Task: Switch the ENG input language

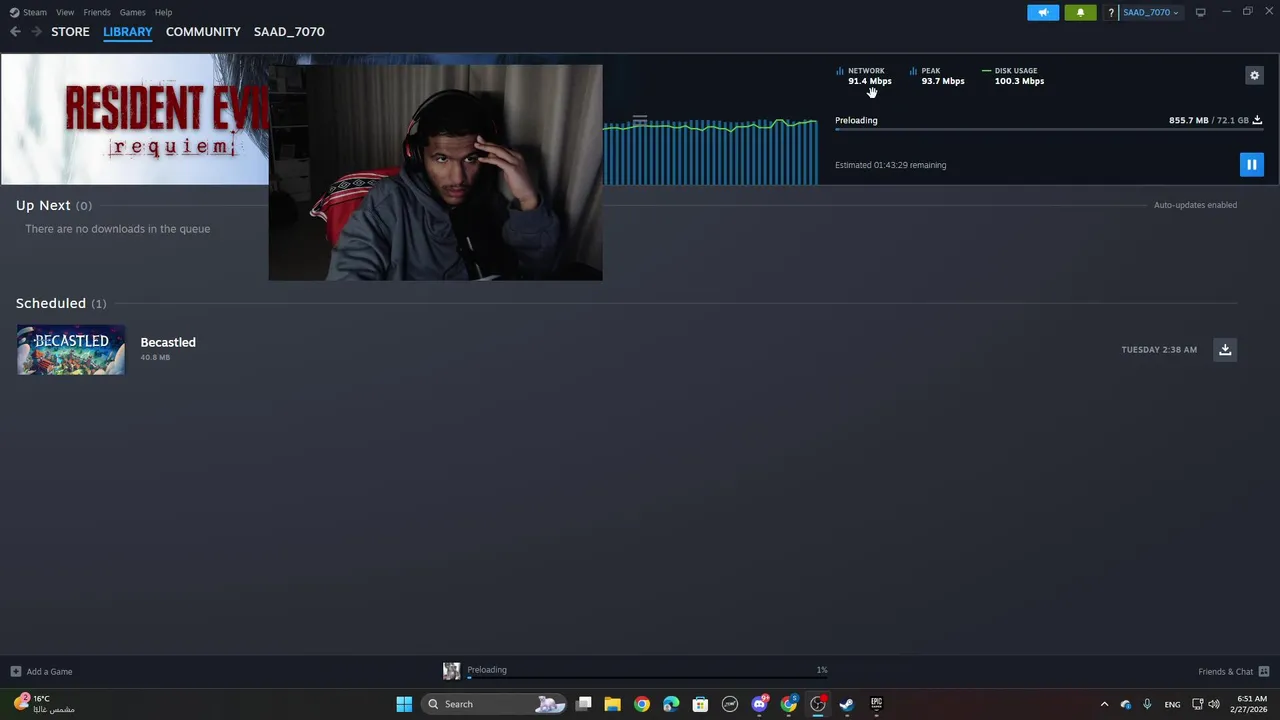Action: (x=1172, y=704)
